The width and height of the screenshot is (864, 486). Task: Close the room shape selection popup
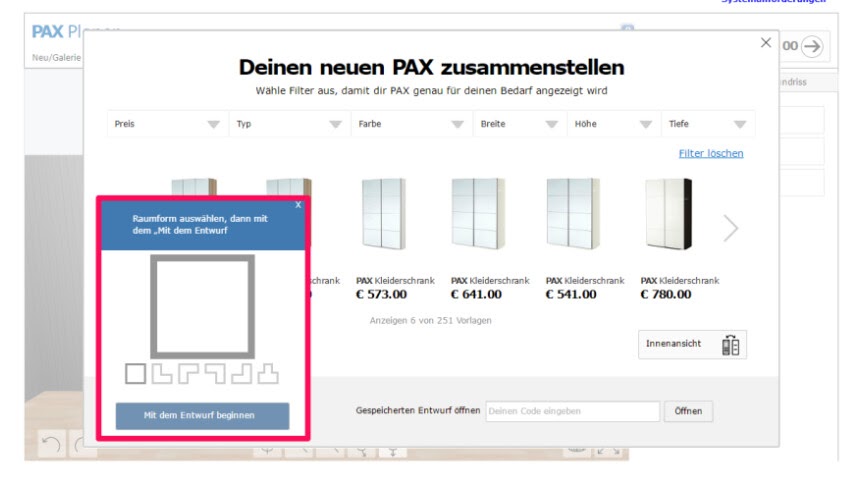[x=298, y=205]
